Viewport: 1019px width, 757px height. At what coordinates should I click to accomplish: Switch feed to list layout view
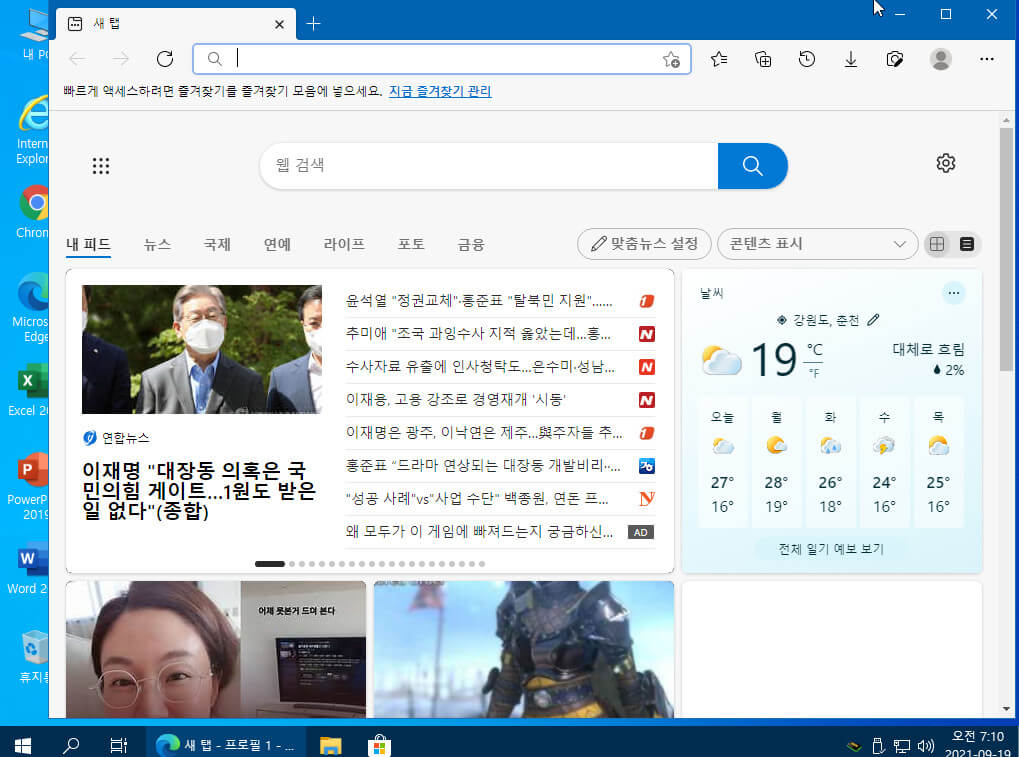click(x=967, y=244)
